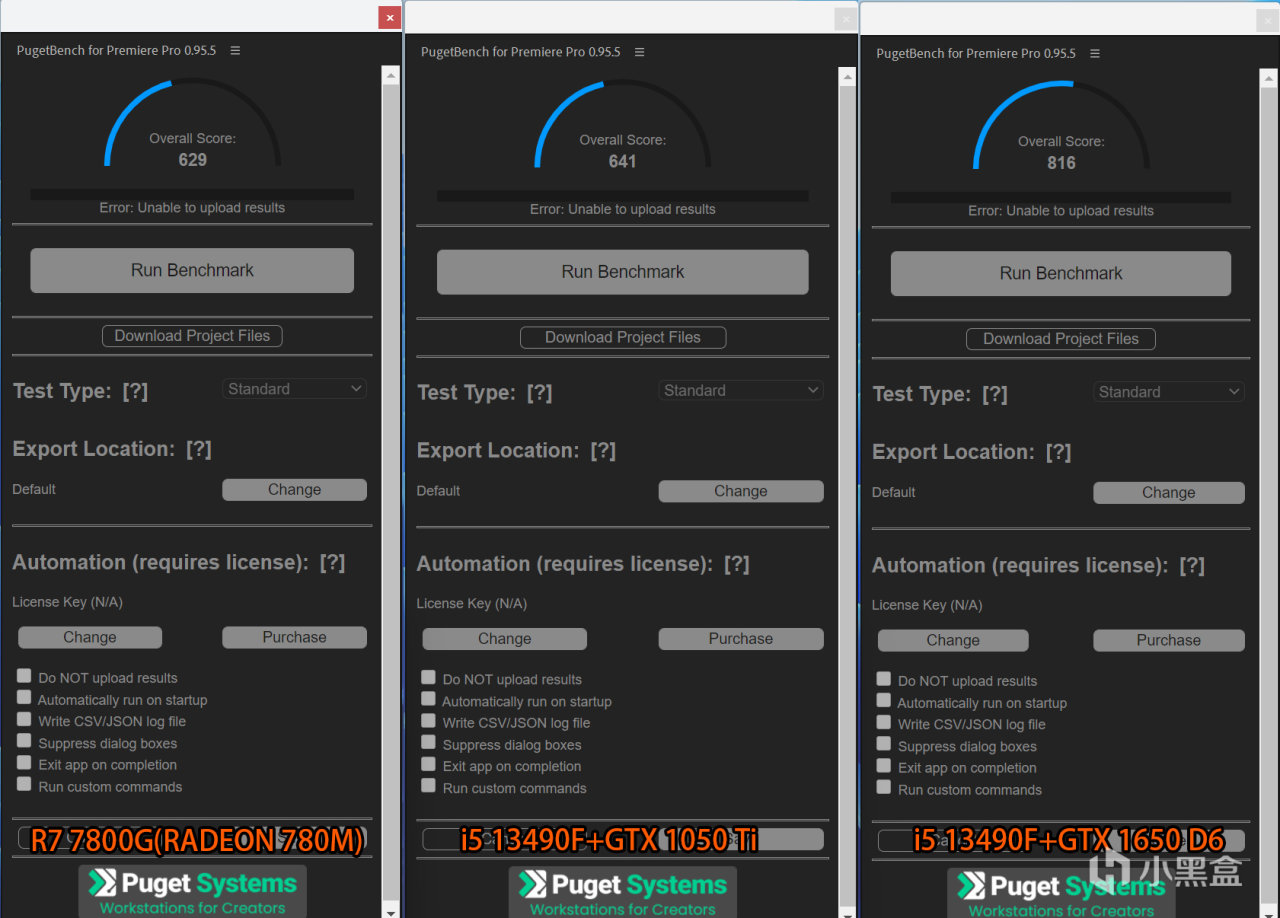The width and height of the screenshot is (1280, 918).
Task: Enable Do NOT upload results in the 641-score panel
Action: (x=428, y=677)
